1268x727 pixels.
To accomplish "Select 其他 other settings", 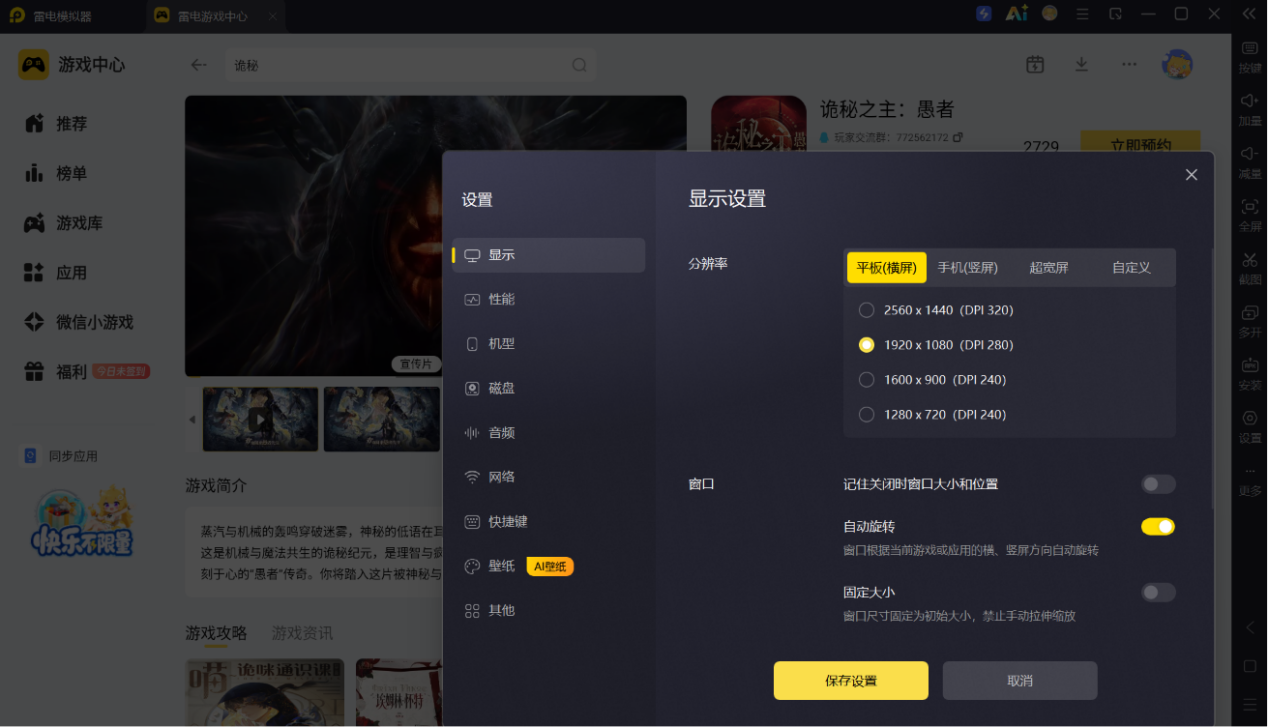I will coord(548,611).
